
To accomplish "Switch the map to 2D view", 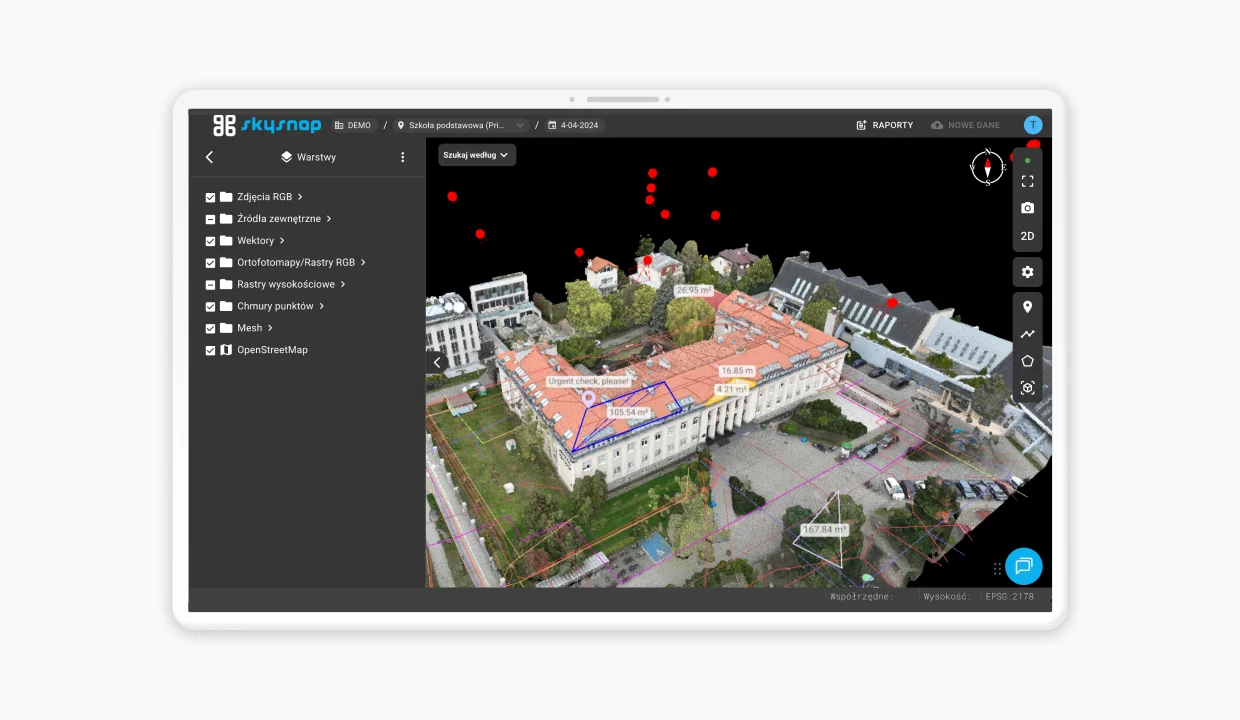I will pos(1027,236).
